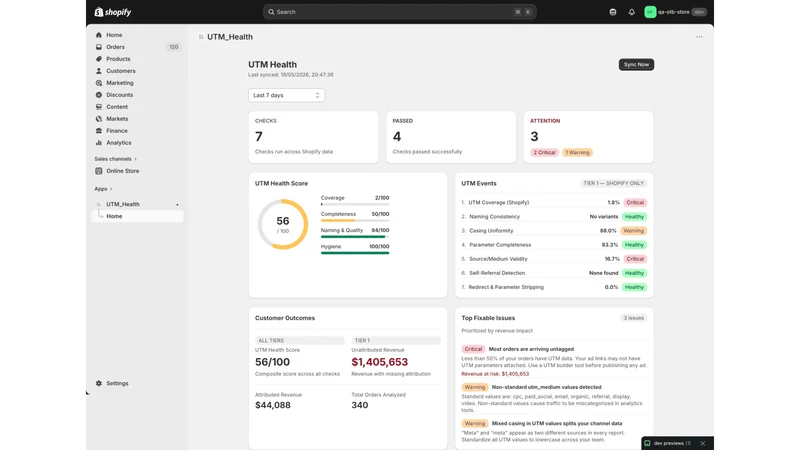Click the Discounts percent icon
Viewport: 800px width, 450px height.
pos(99,95)
